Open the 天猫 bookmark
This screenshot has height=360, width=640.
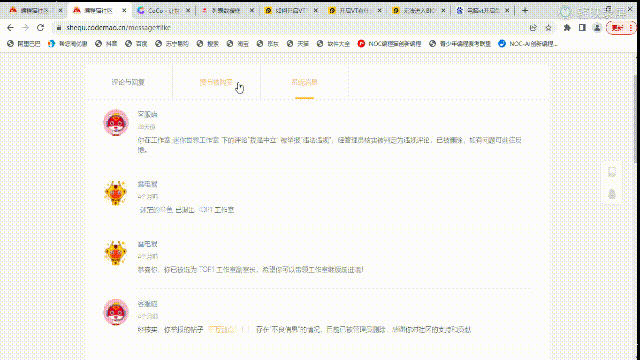tap(298, 44)
